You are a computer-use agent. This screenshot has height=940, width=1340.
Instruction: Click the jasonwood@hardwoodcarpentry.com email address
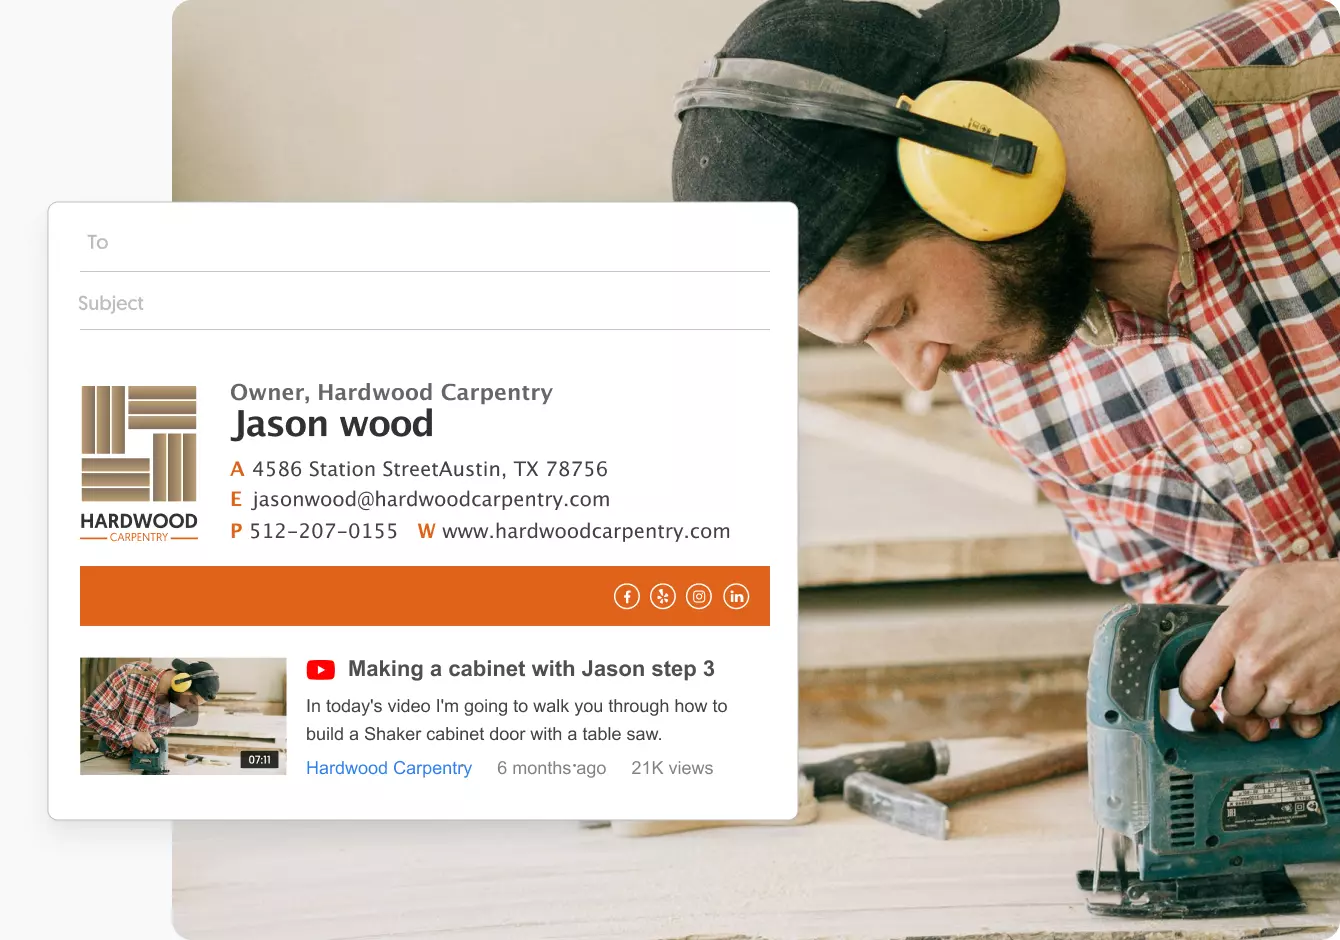[x=433, y=499]
